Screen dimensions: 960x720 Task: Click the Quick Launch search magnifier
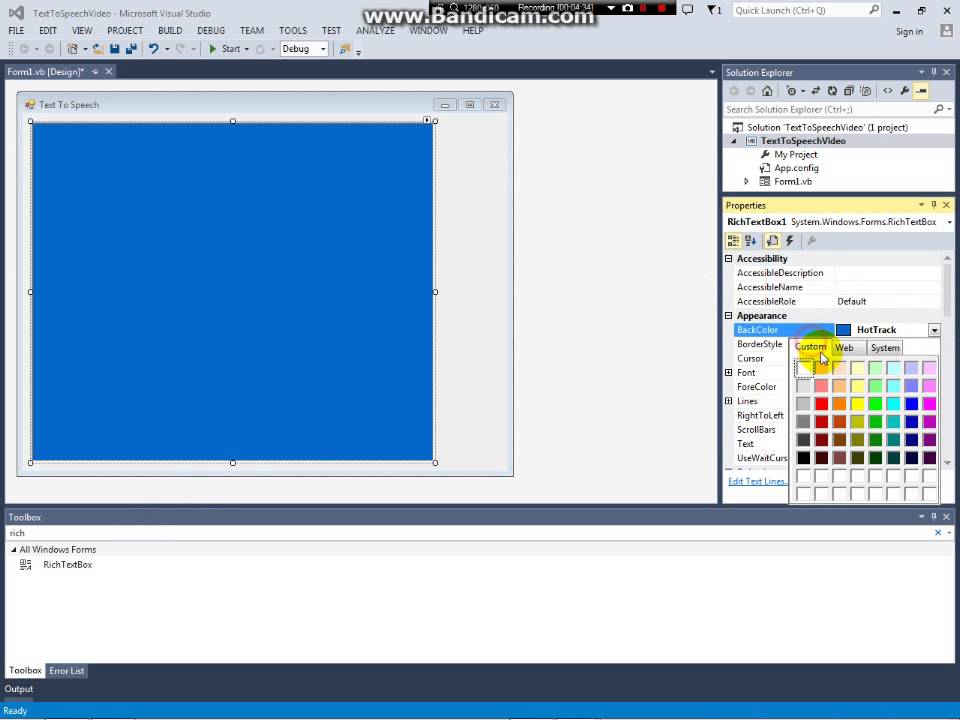[874, 10]
